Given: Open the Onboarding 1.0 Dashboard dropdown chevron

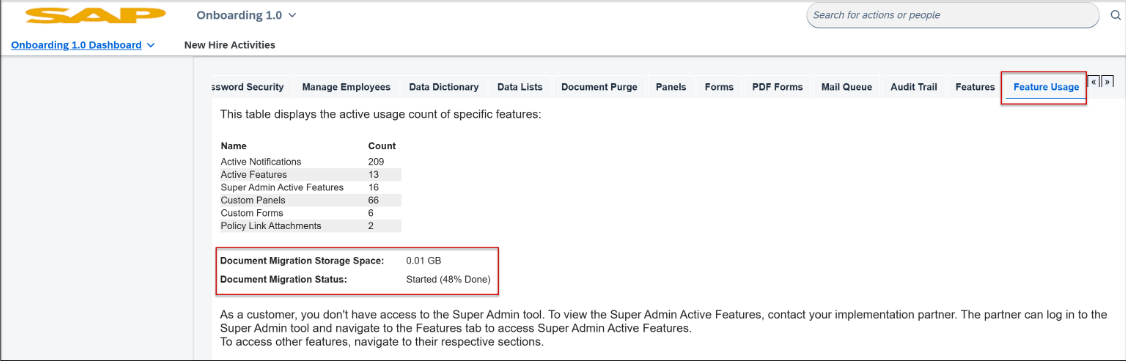Looking at the screenshot, I should click(x=151, y=45).
